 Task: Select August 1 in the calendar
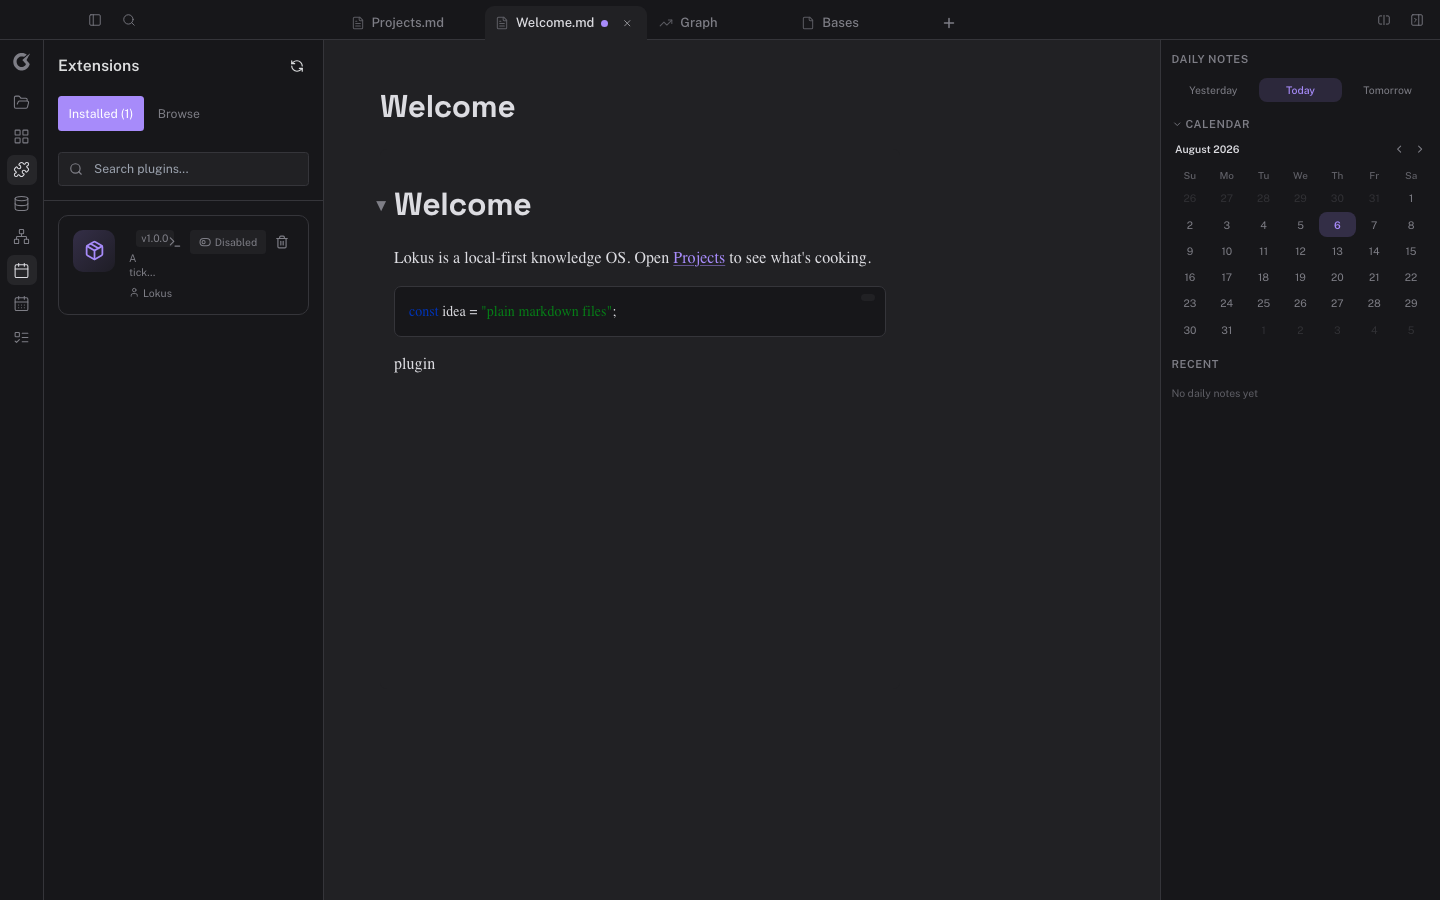[1411, 198]
